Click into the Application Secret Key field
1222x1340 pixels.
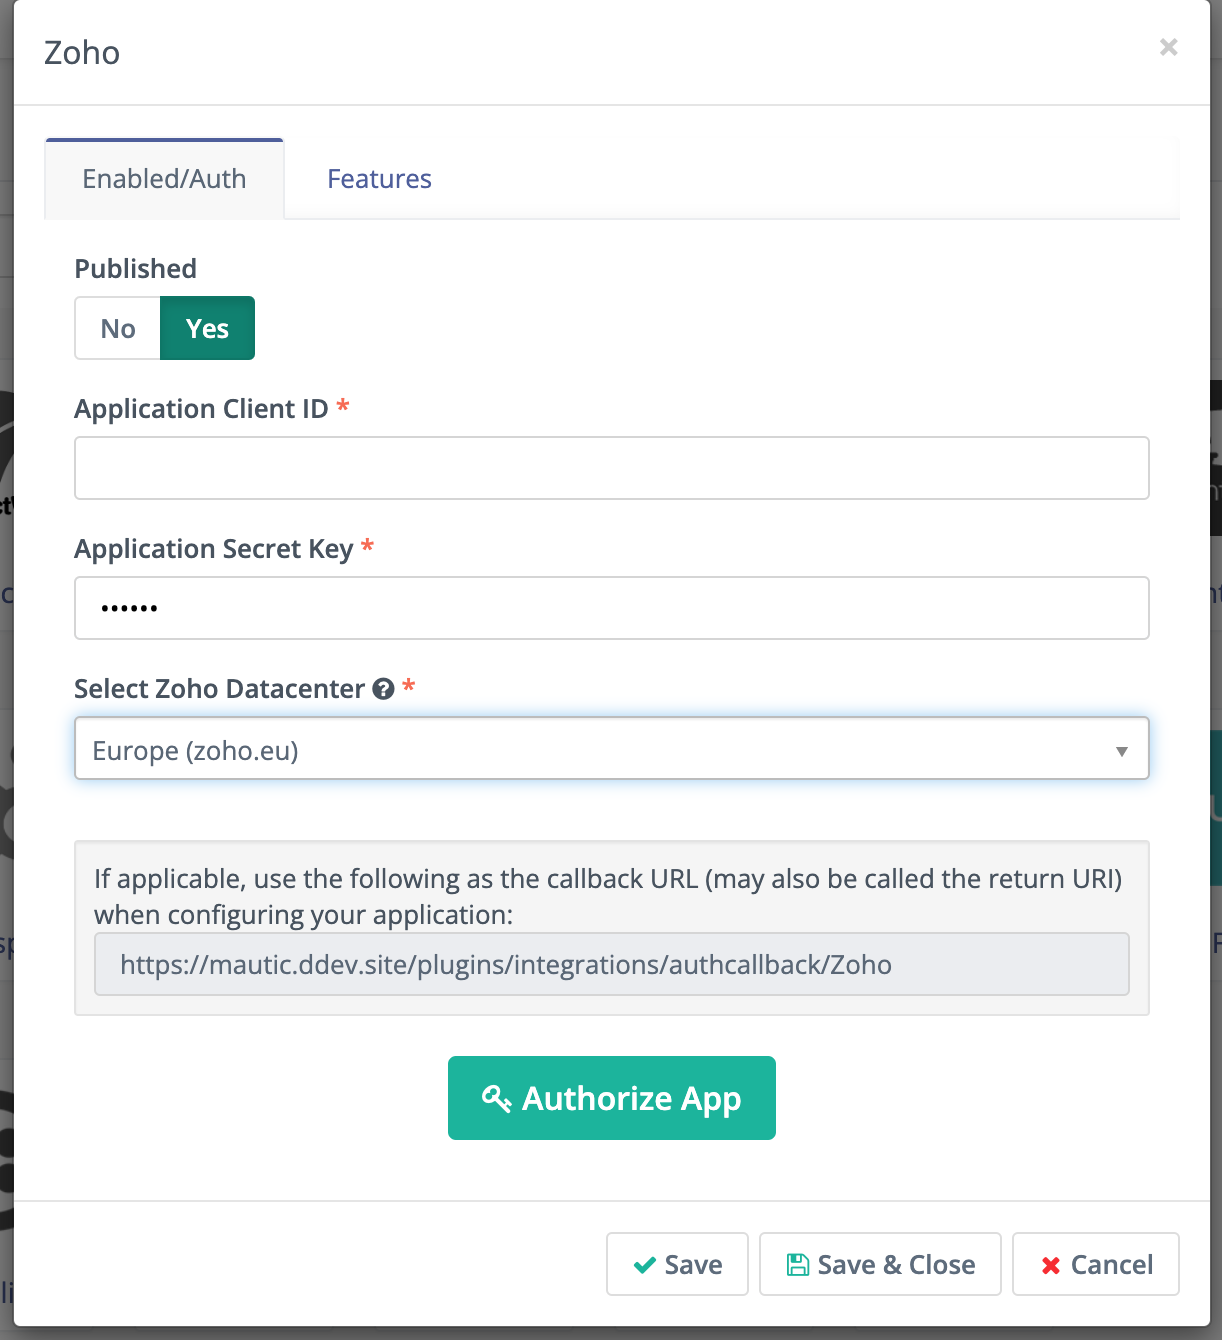pos(611,608)
